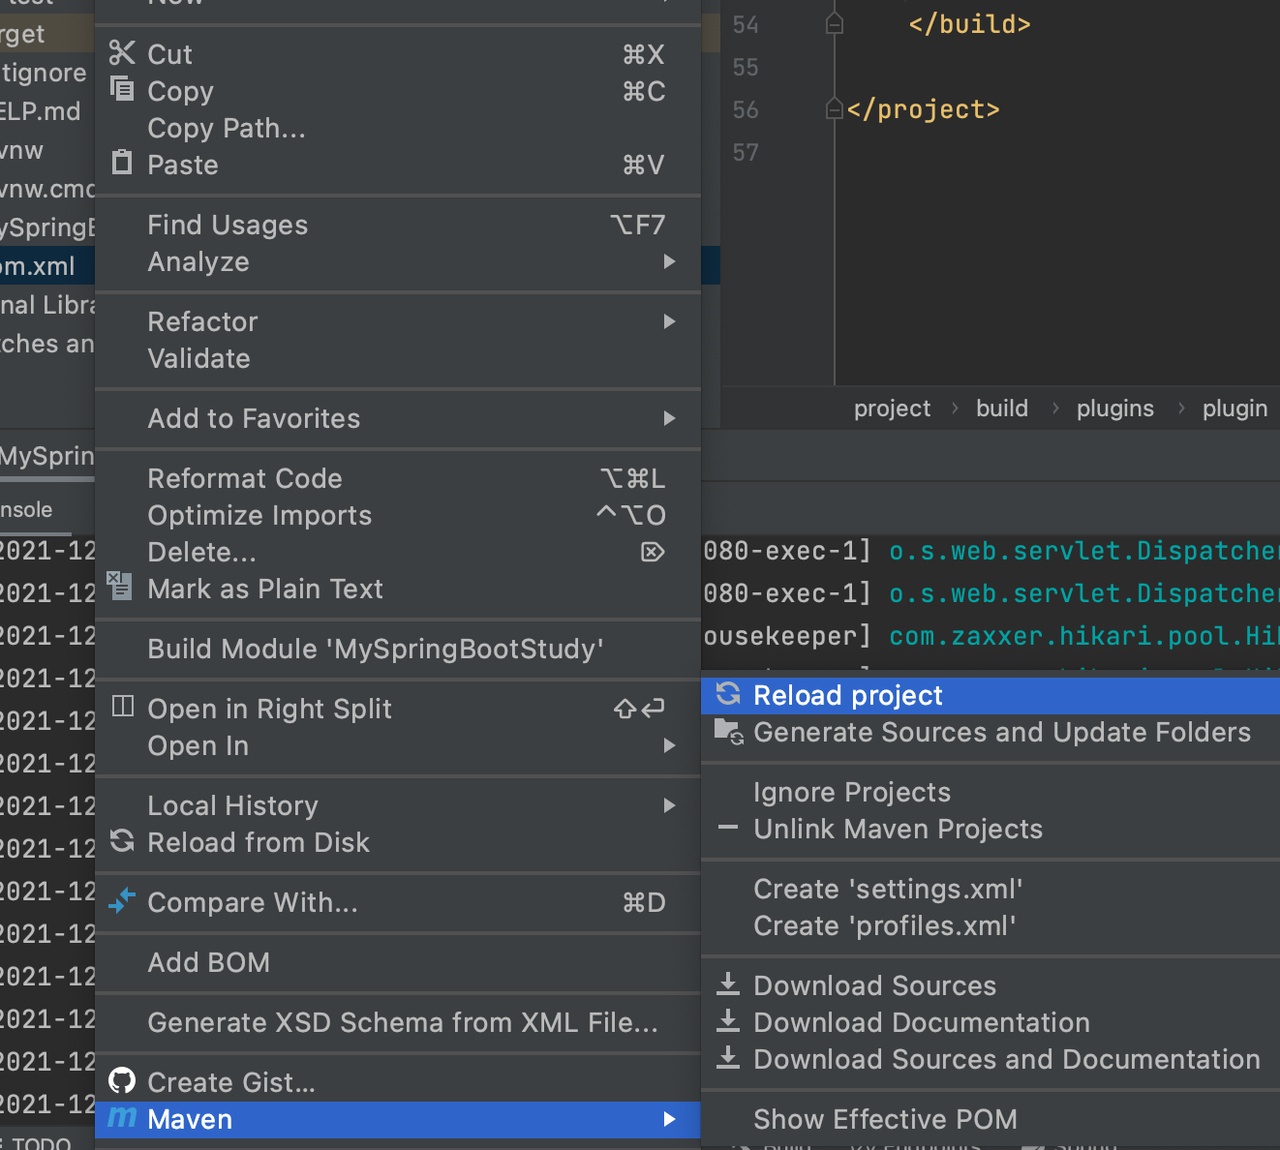Image resolution: width=1280 pixels, height=1150 pixels.
Task: Click download icon for Sources and Documentation
Action: point(728,1058)
